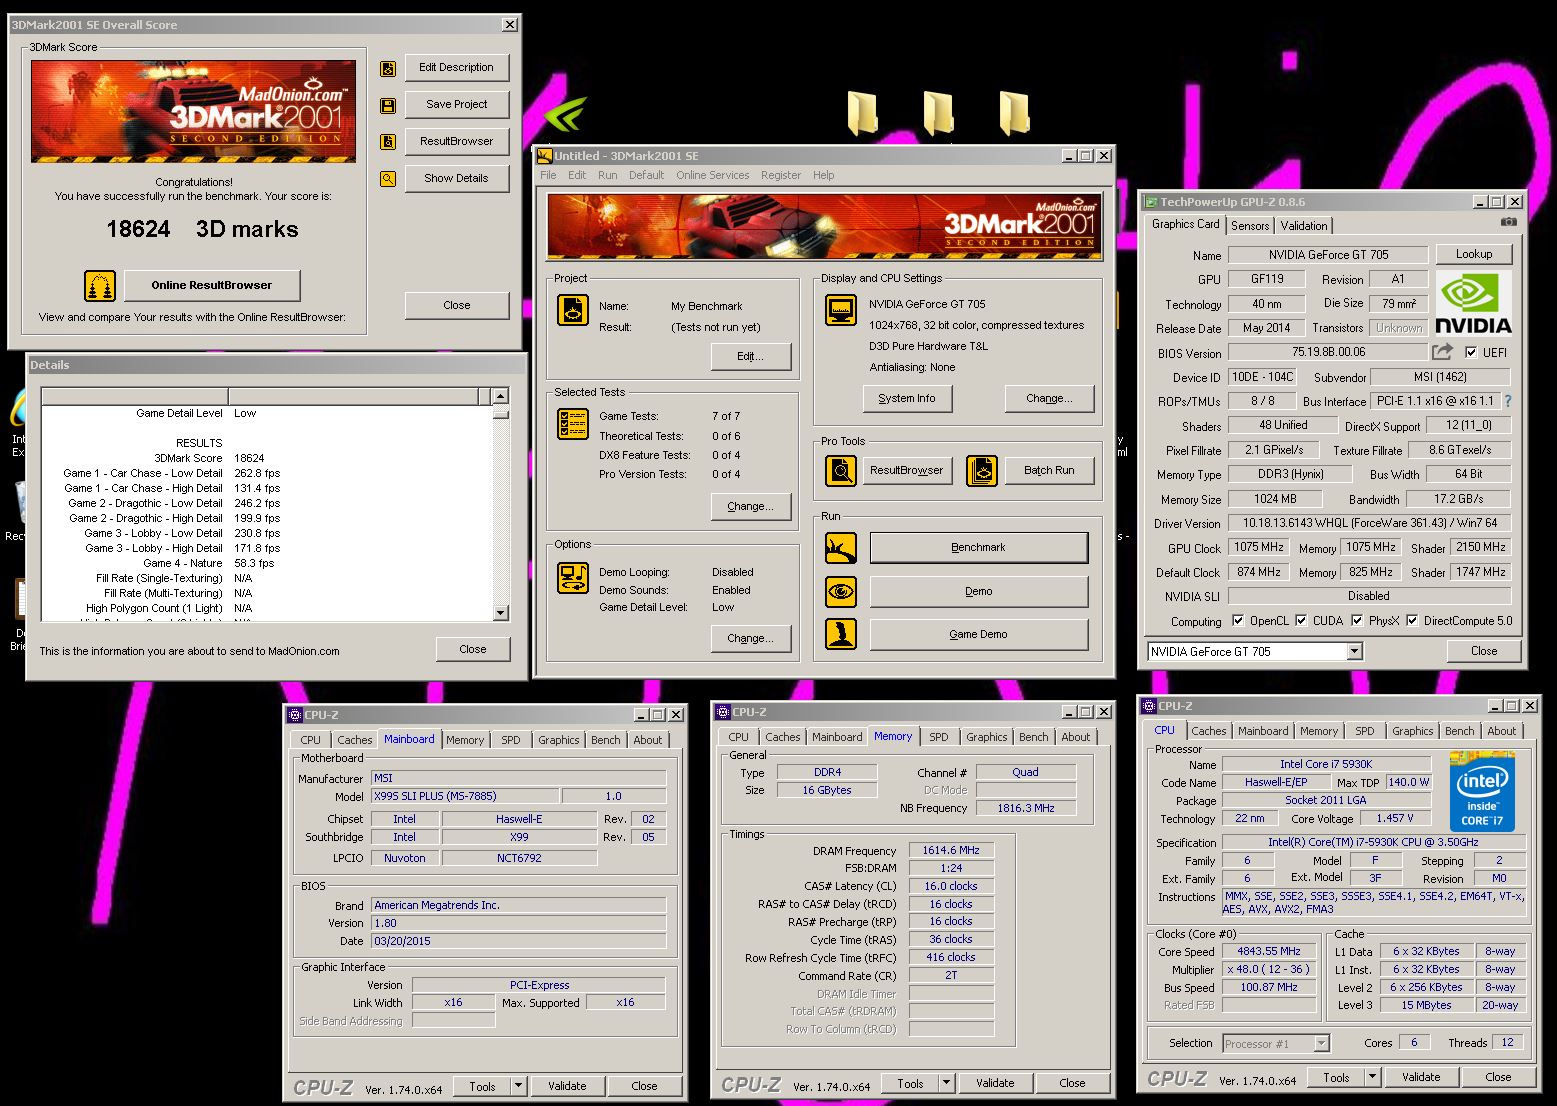Open Tools dropdown arrow in Mainboard CPU-Z

coord(518,1085)
